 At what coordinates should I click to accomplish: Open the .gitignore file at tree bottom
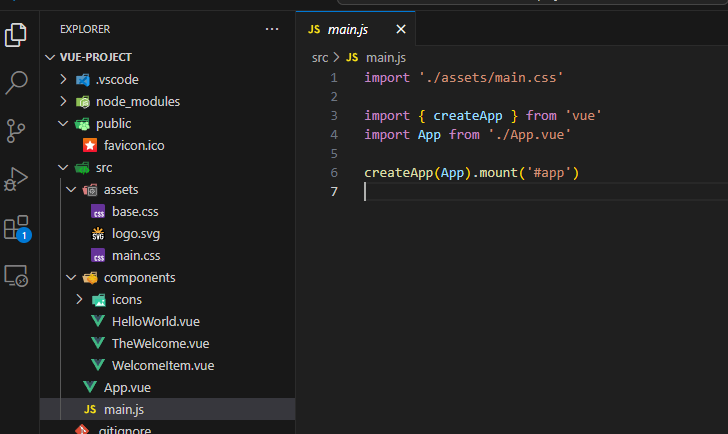124,430
